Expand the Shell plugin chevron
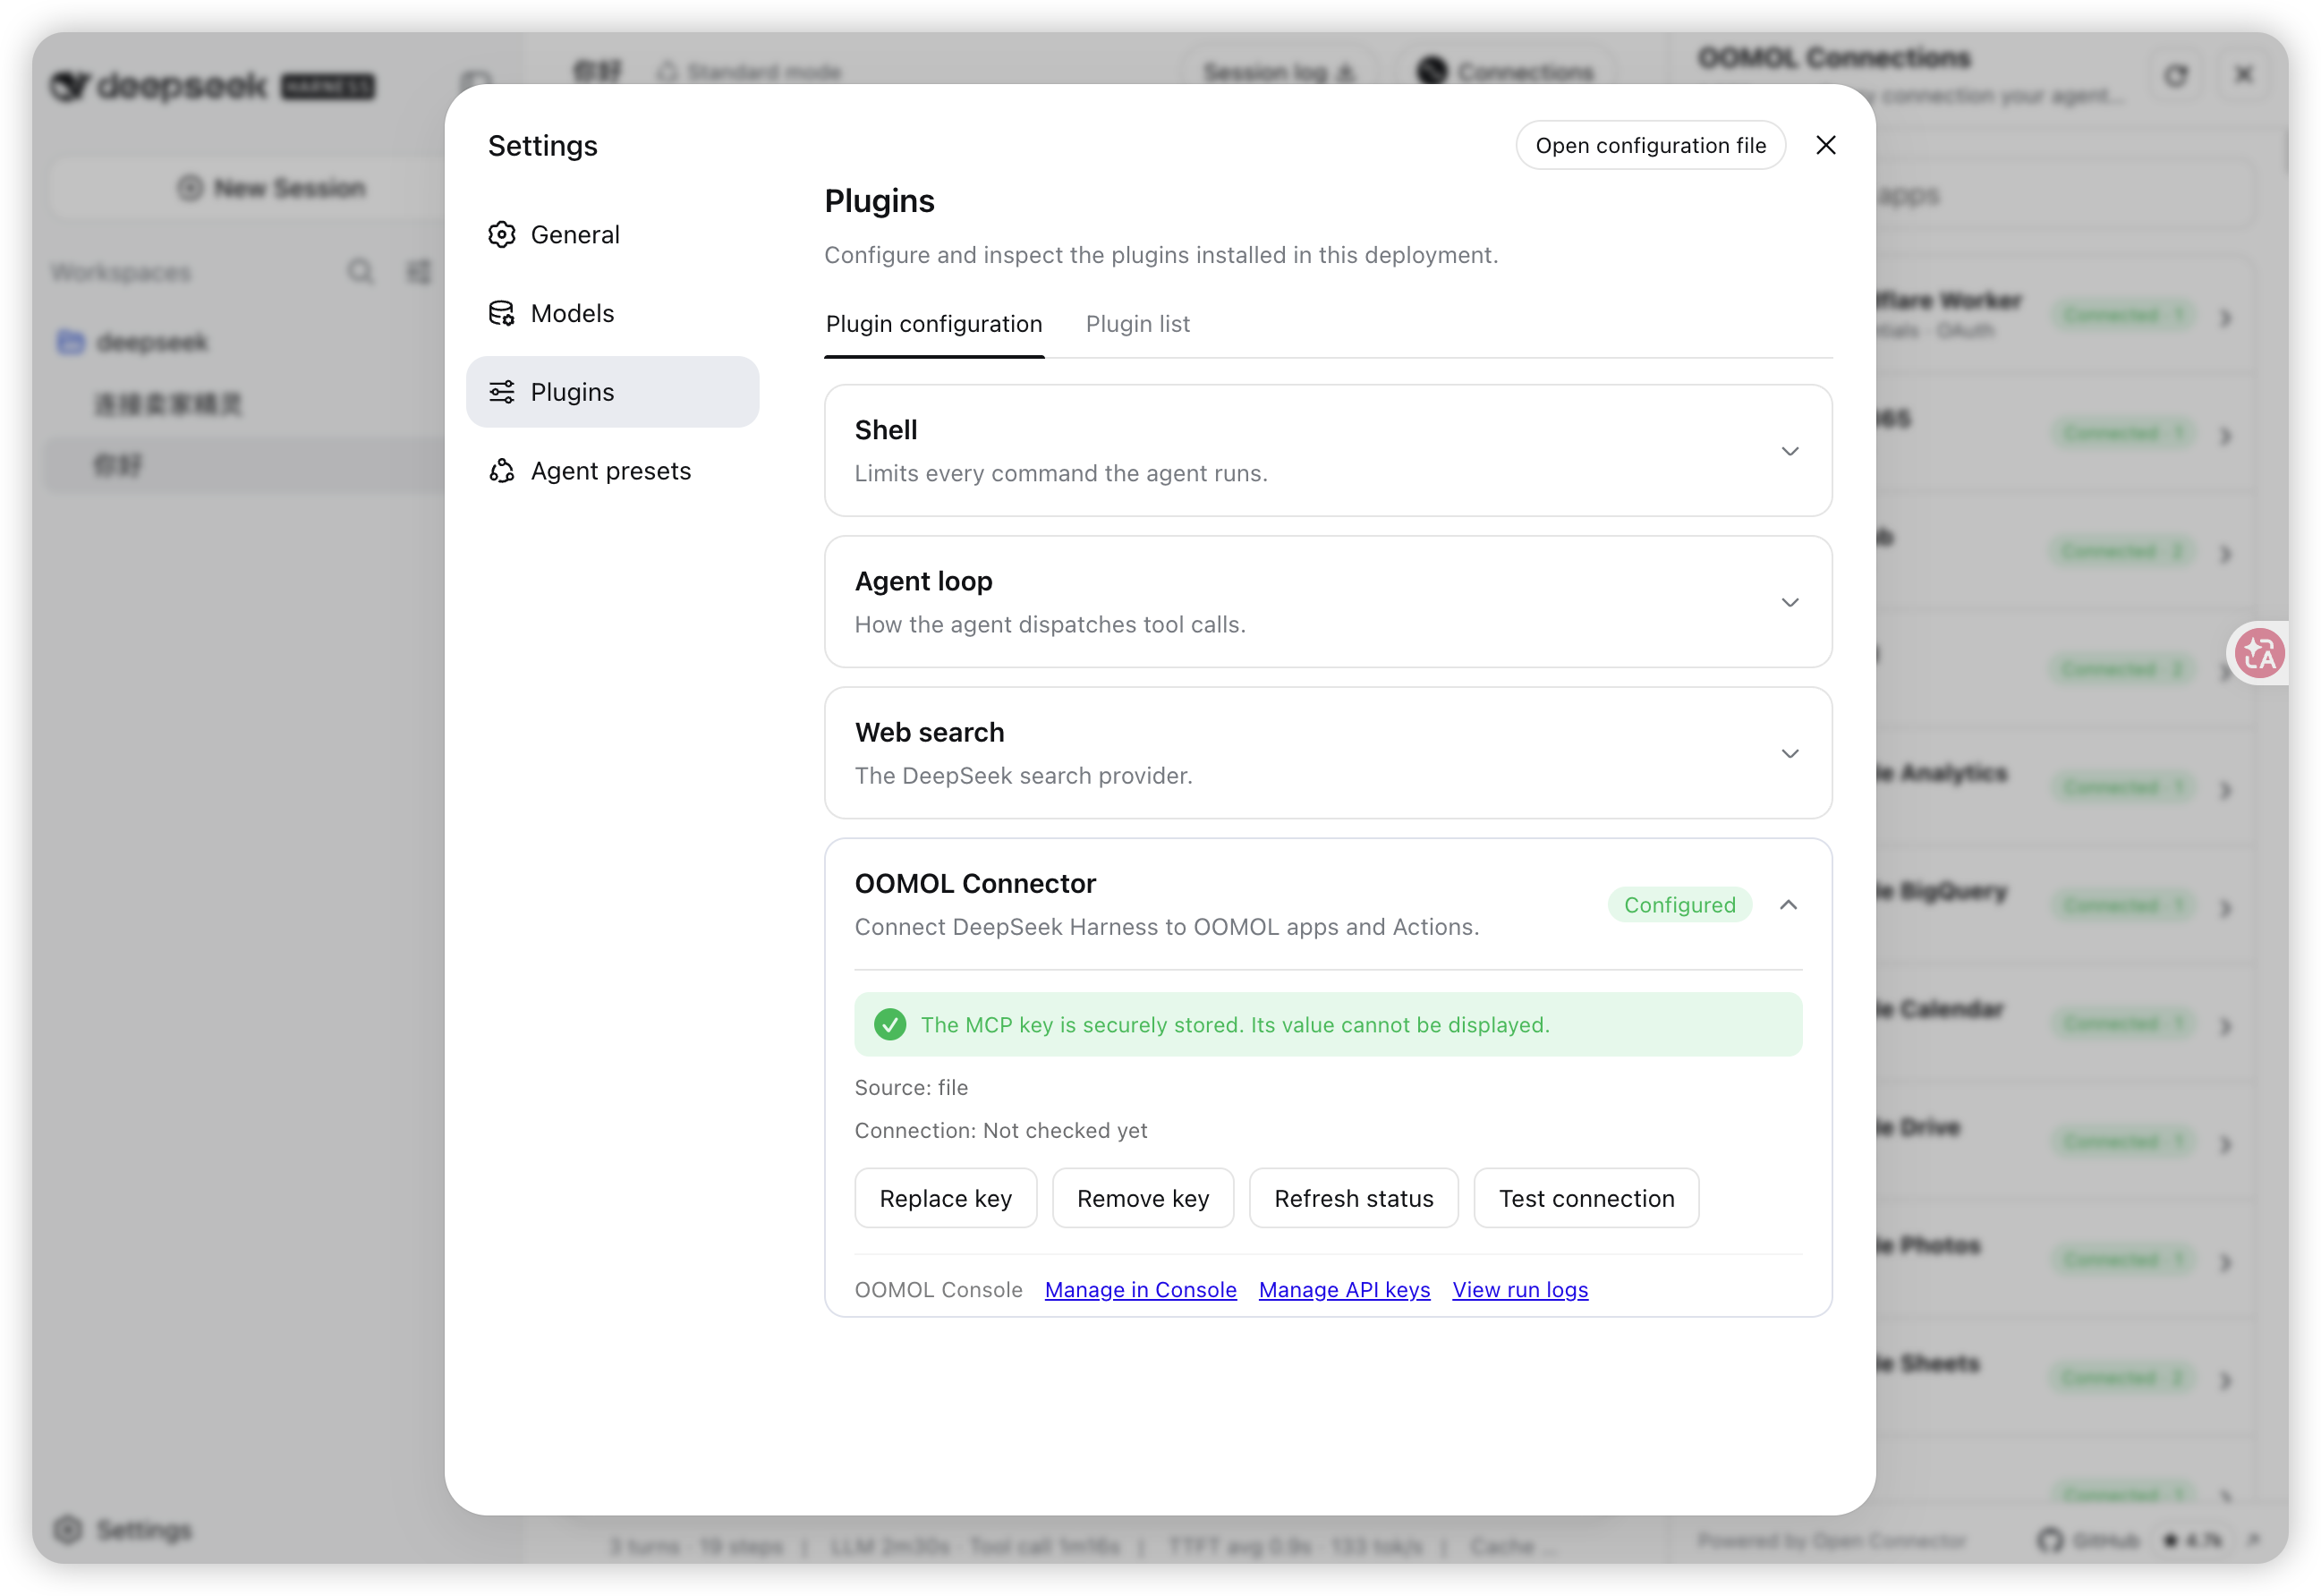Screen dimensions: 2321x1596 (1789, 451)
